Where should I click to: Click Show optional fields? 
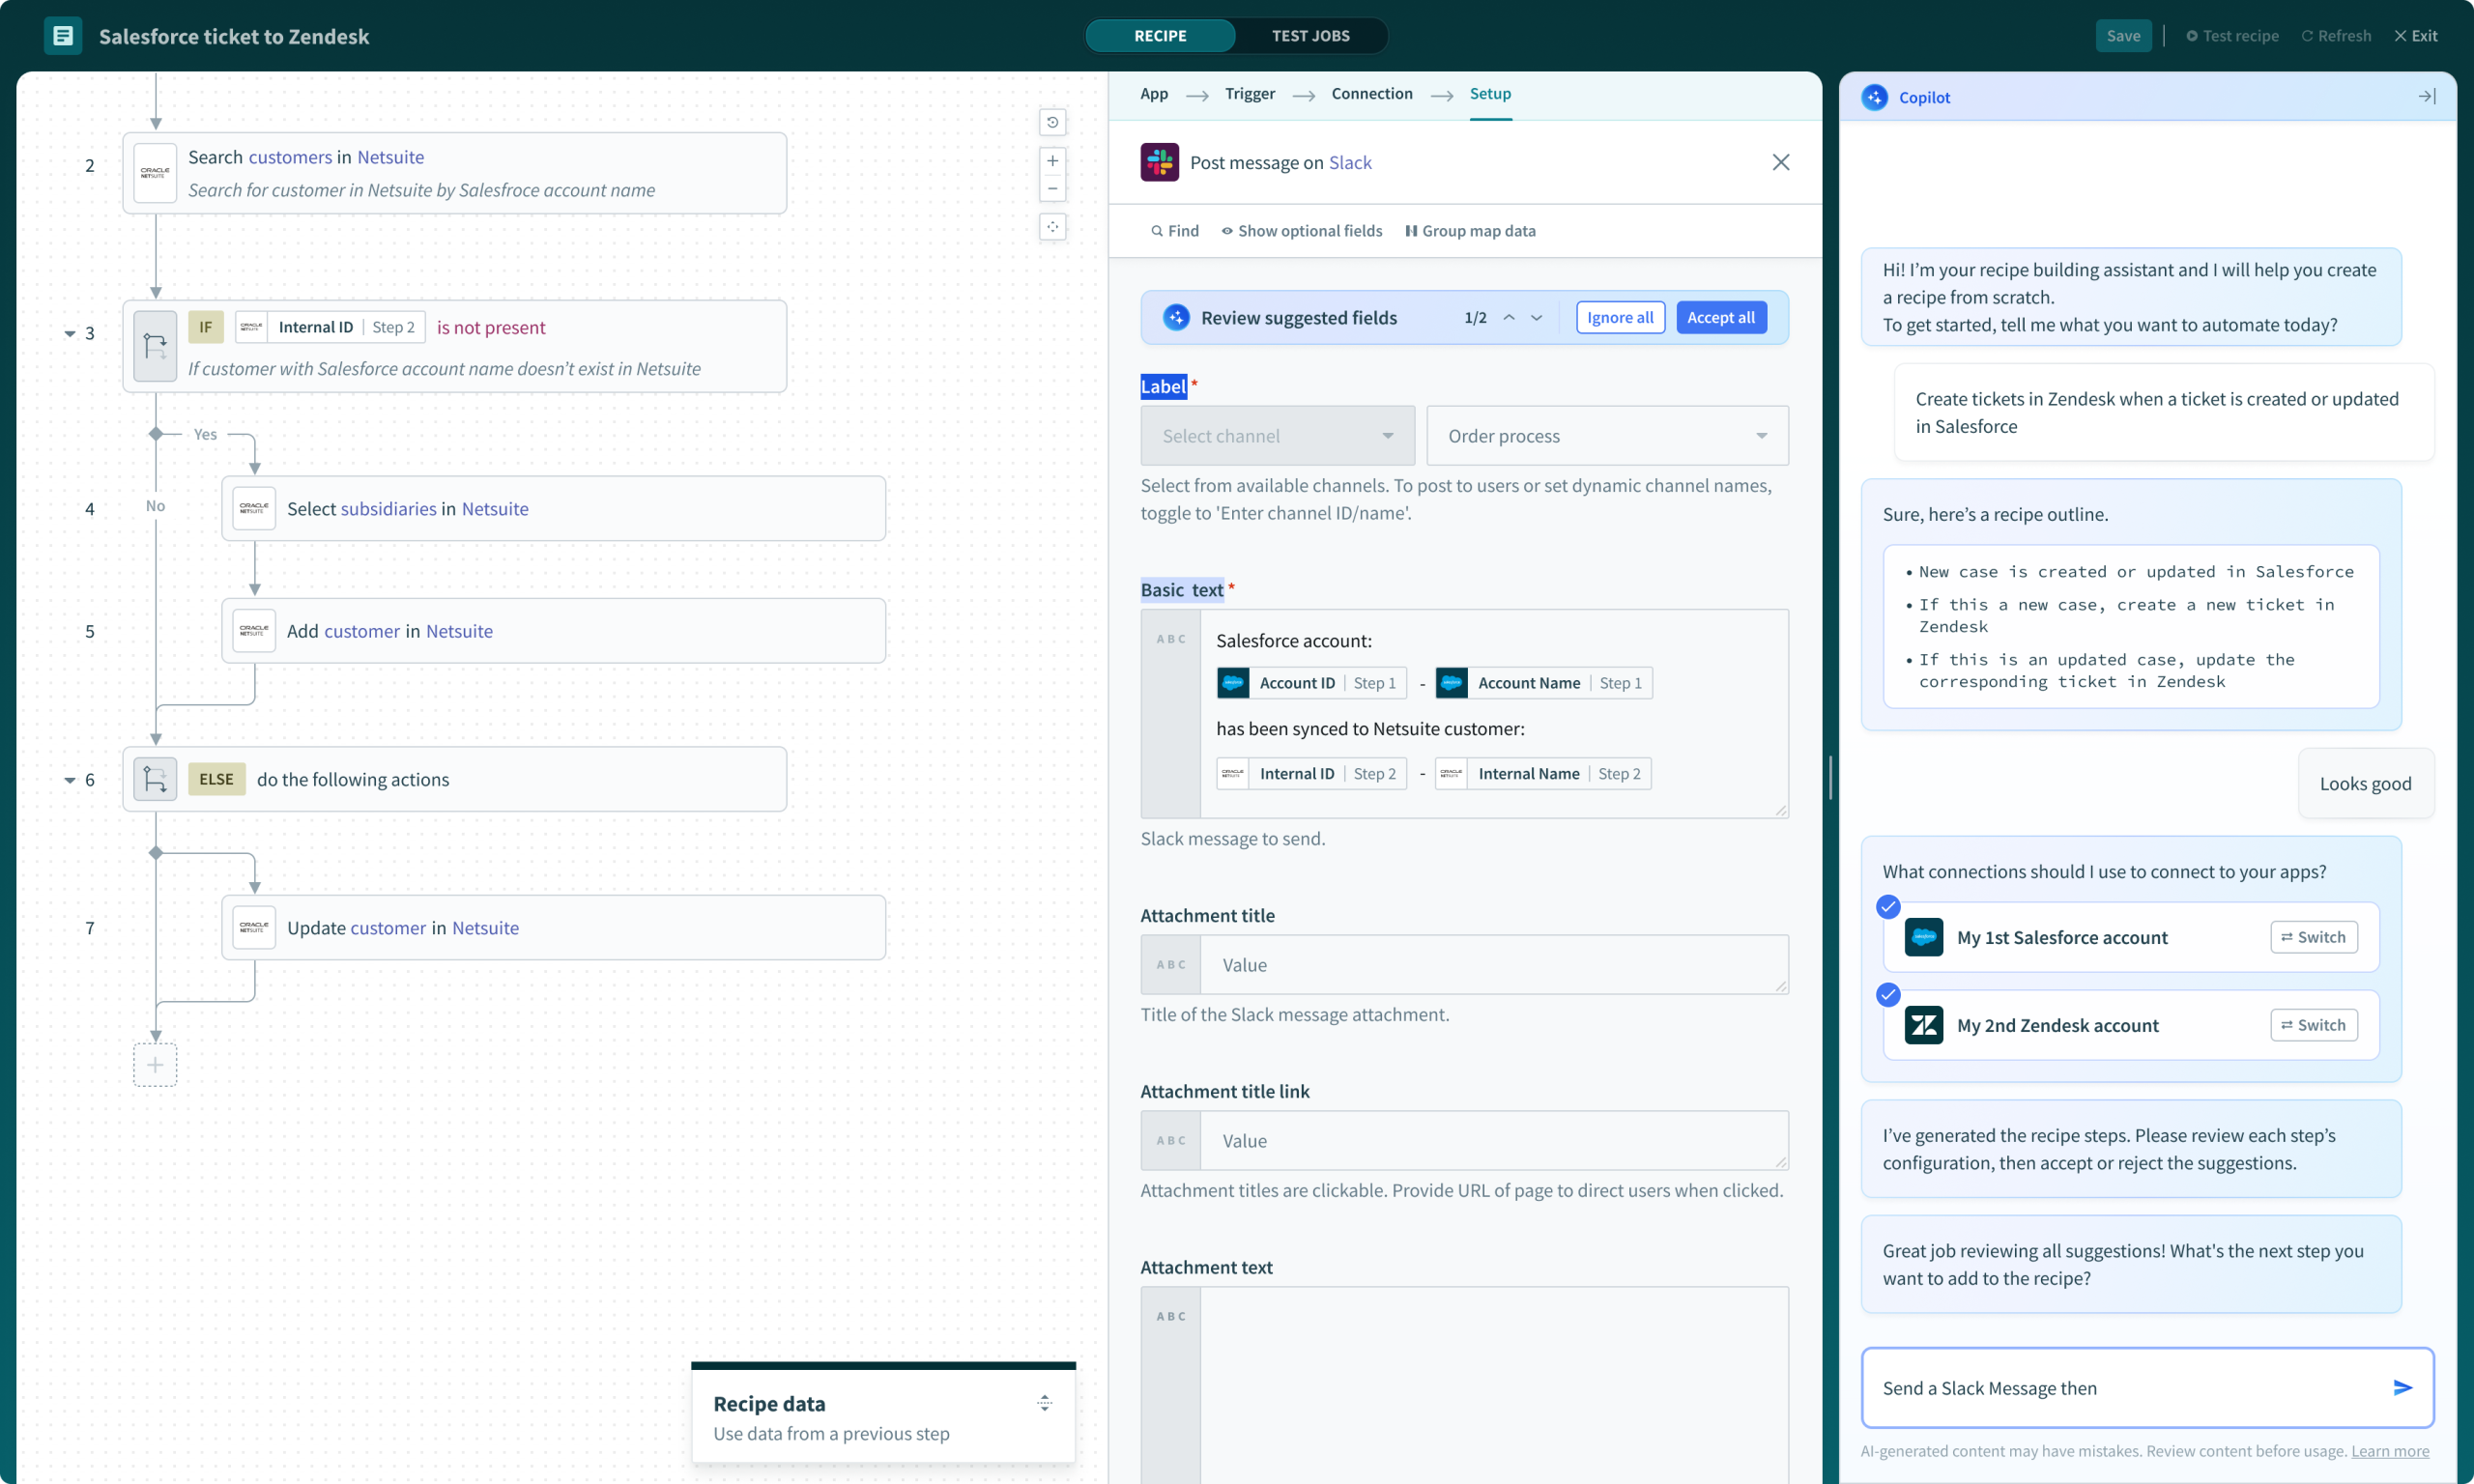tap(1302, 231)
